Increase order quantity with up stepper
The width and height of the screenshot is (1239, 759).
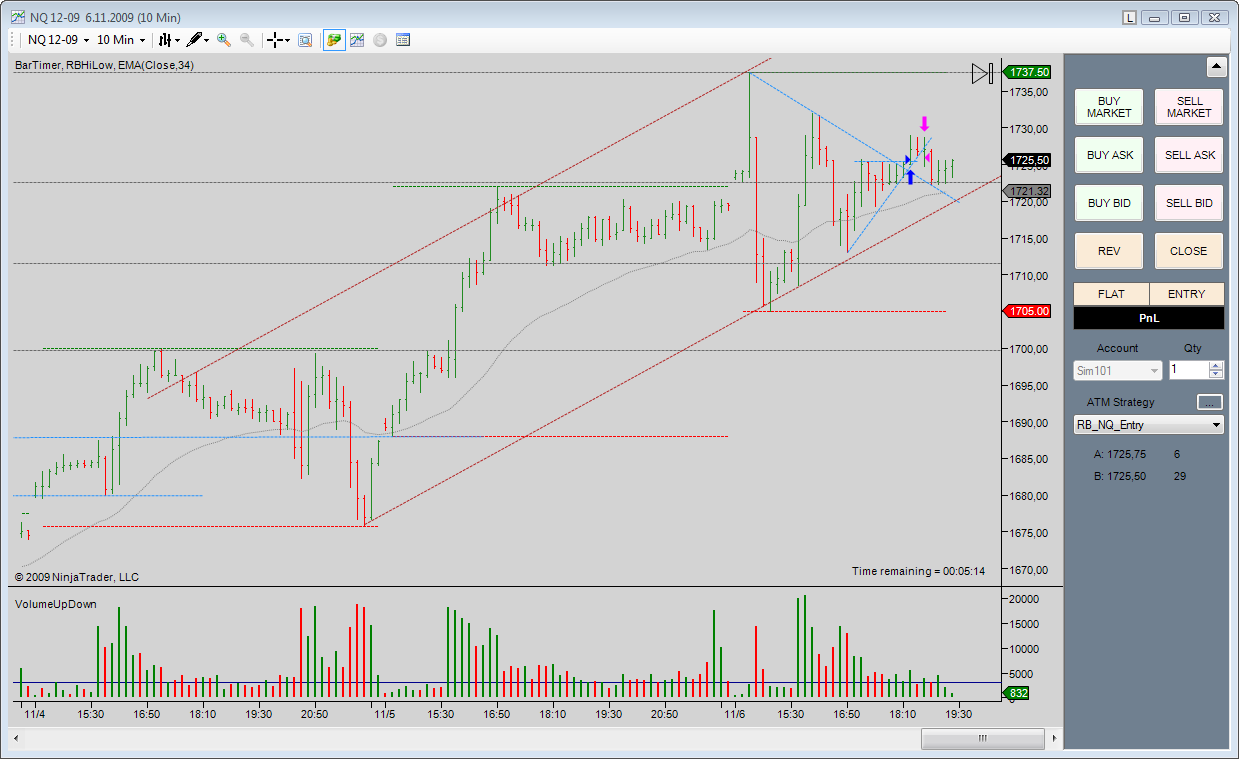point(1216,365)
